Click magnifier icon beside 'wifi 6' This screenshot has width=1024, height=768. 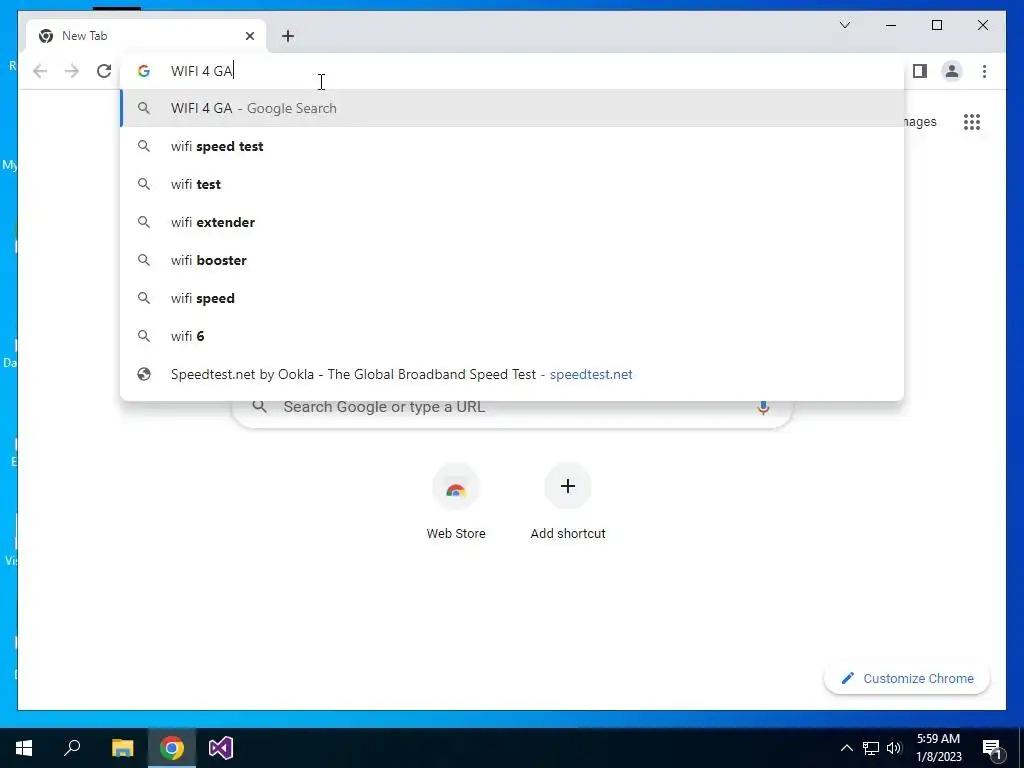point(144,336)
